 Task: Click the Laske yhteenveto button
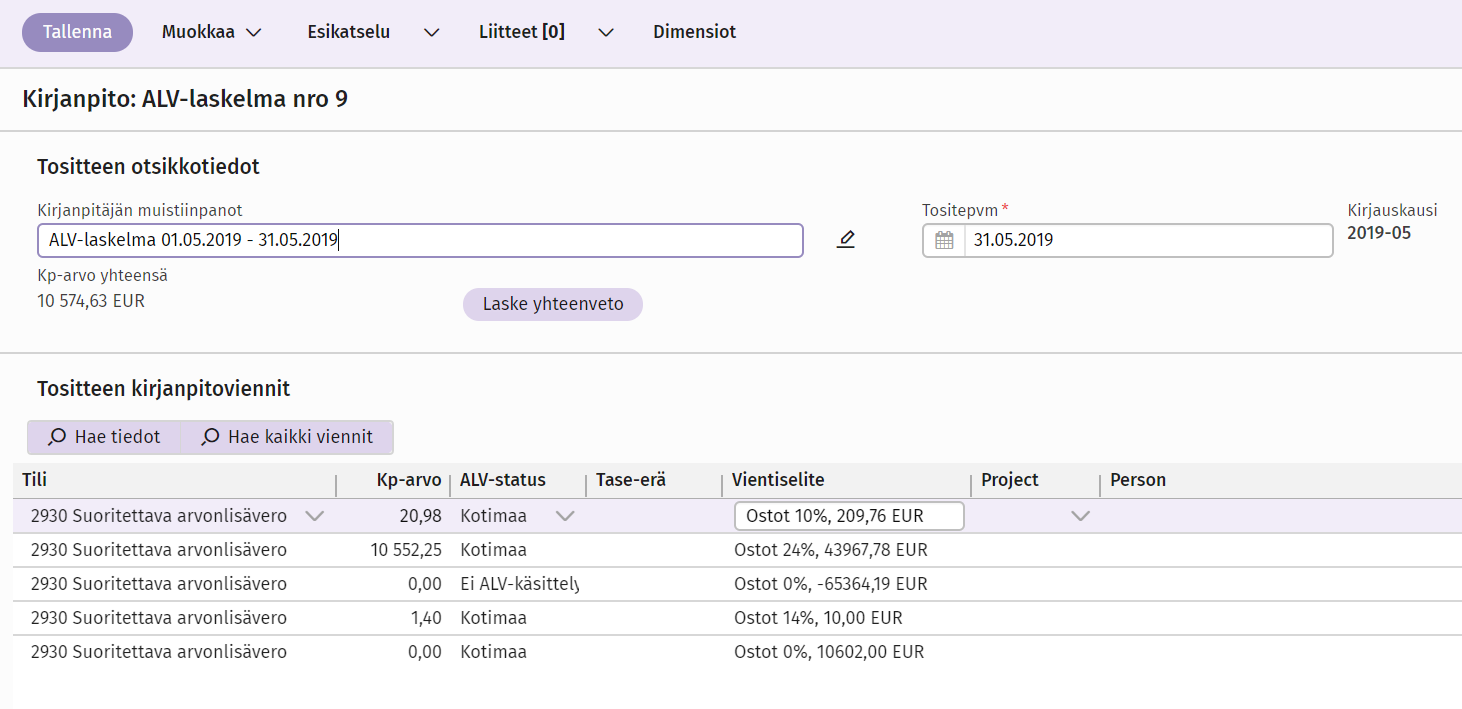552,304
